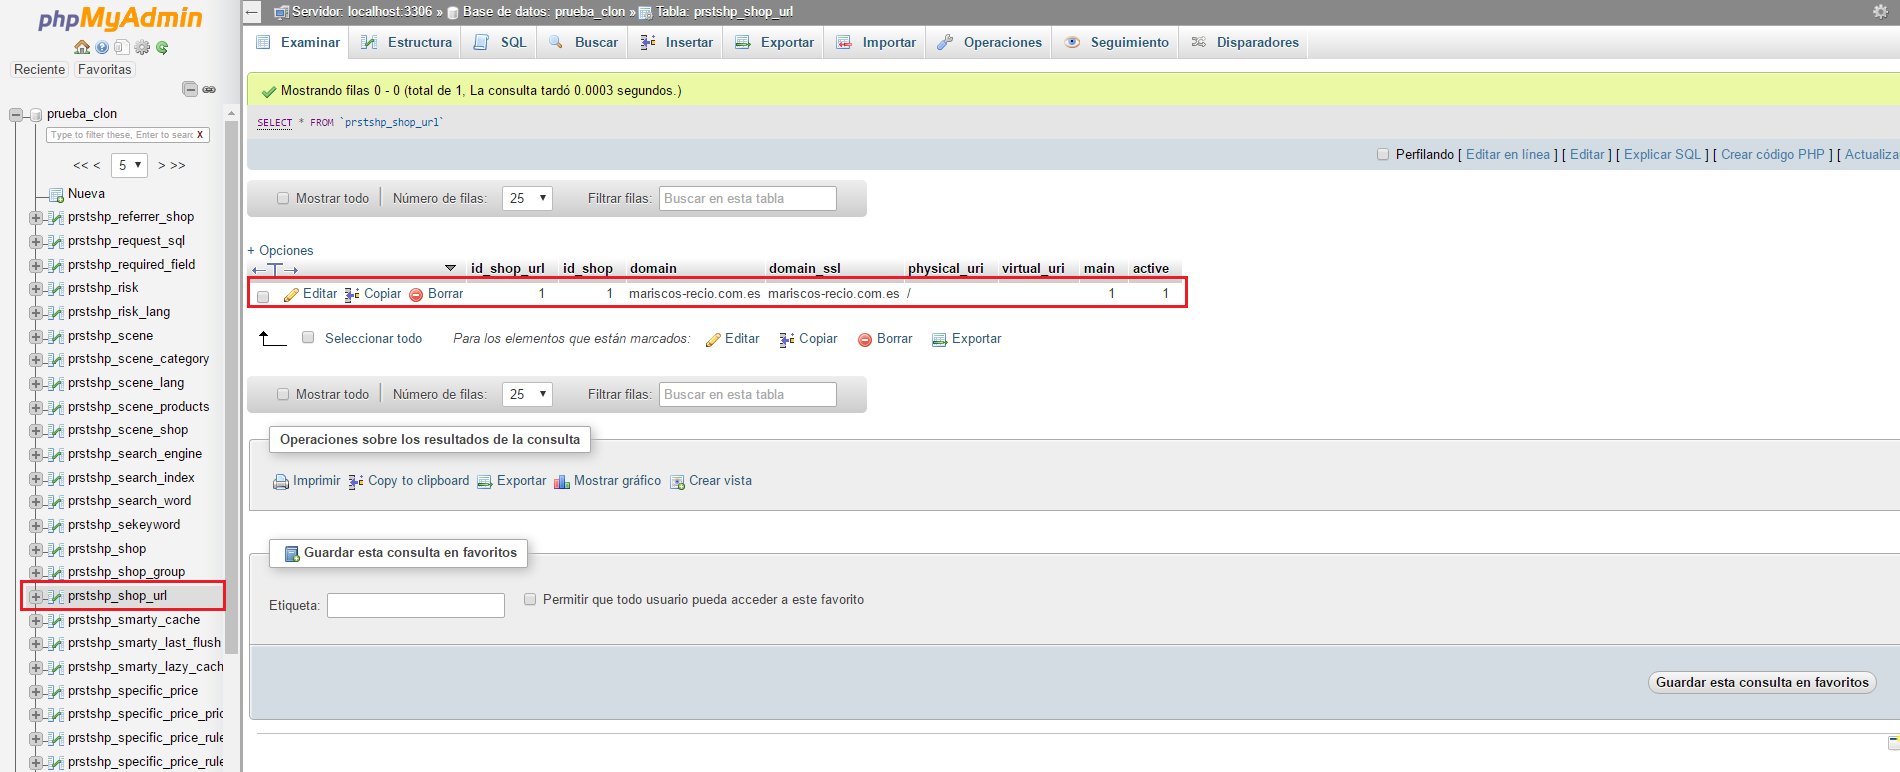
Task: Enable the Perfilando checkbox
Action: click(x=1383, y=154)
